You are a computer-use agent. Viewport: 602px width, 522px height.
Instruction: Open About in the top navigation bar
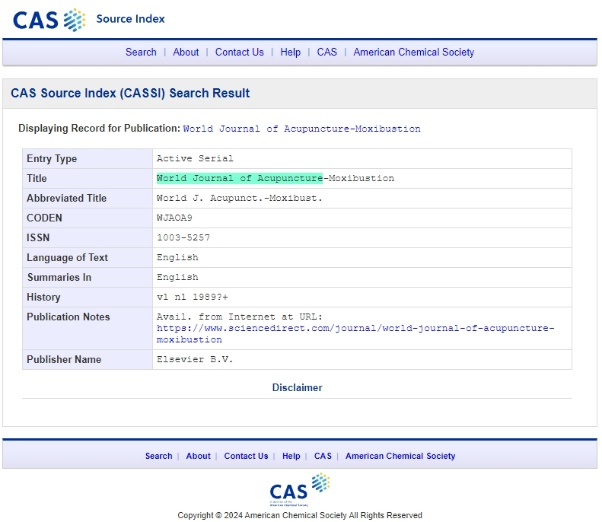(x=186, y=52)
